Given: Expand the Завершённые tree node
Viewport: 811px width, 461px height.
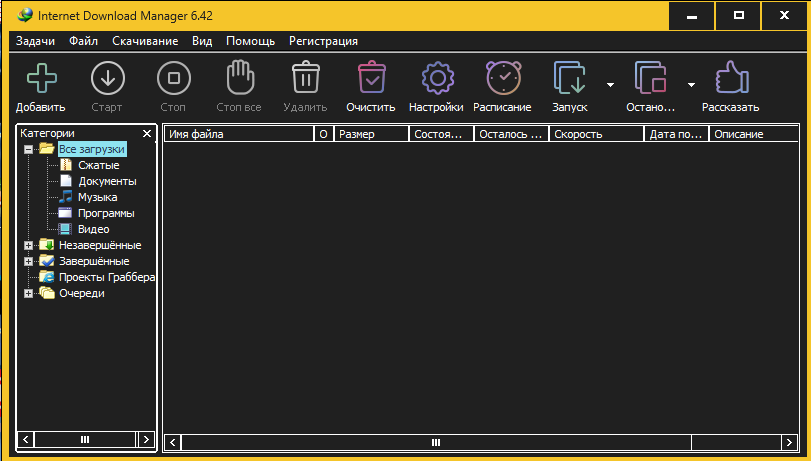Looking at the screenshot, I should [28, 261].
